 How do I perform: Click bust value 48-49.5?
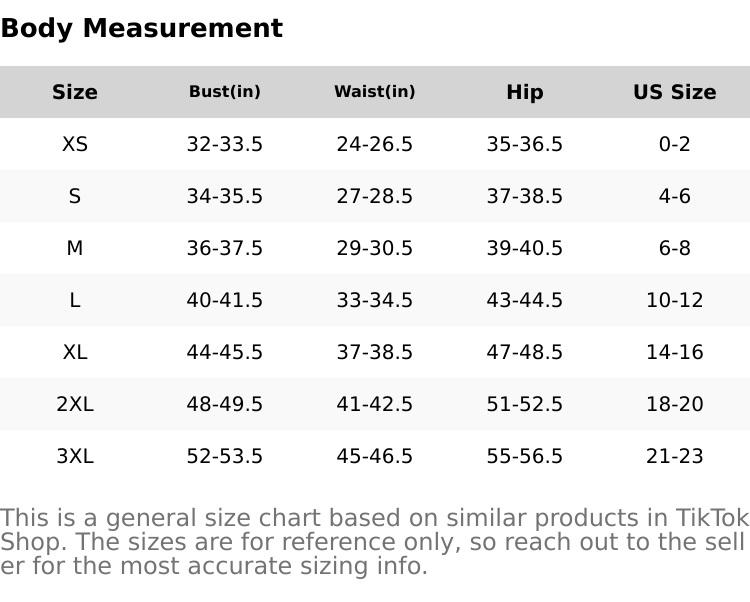point(225,404)
